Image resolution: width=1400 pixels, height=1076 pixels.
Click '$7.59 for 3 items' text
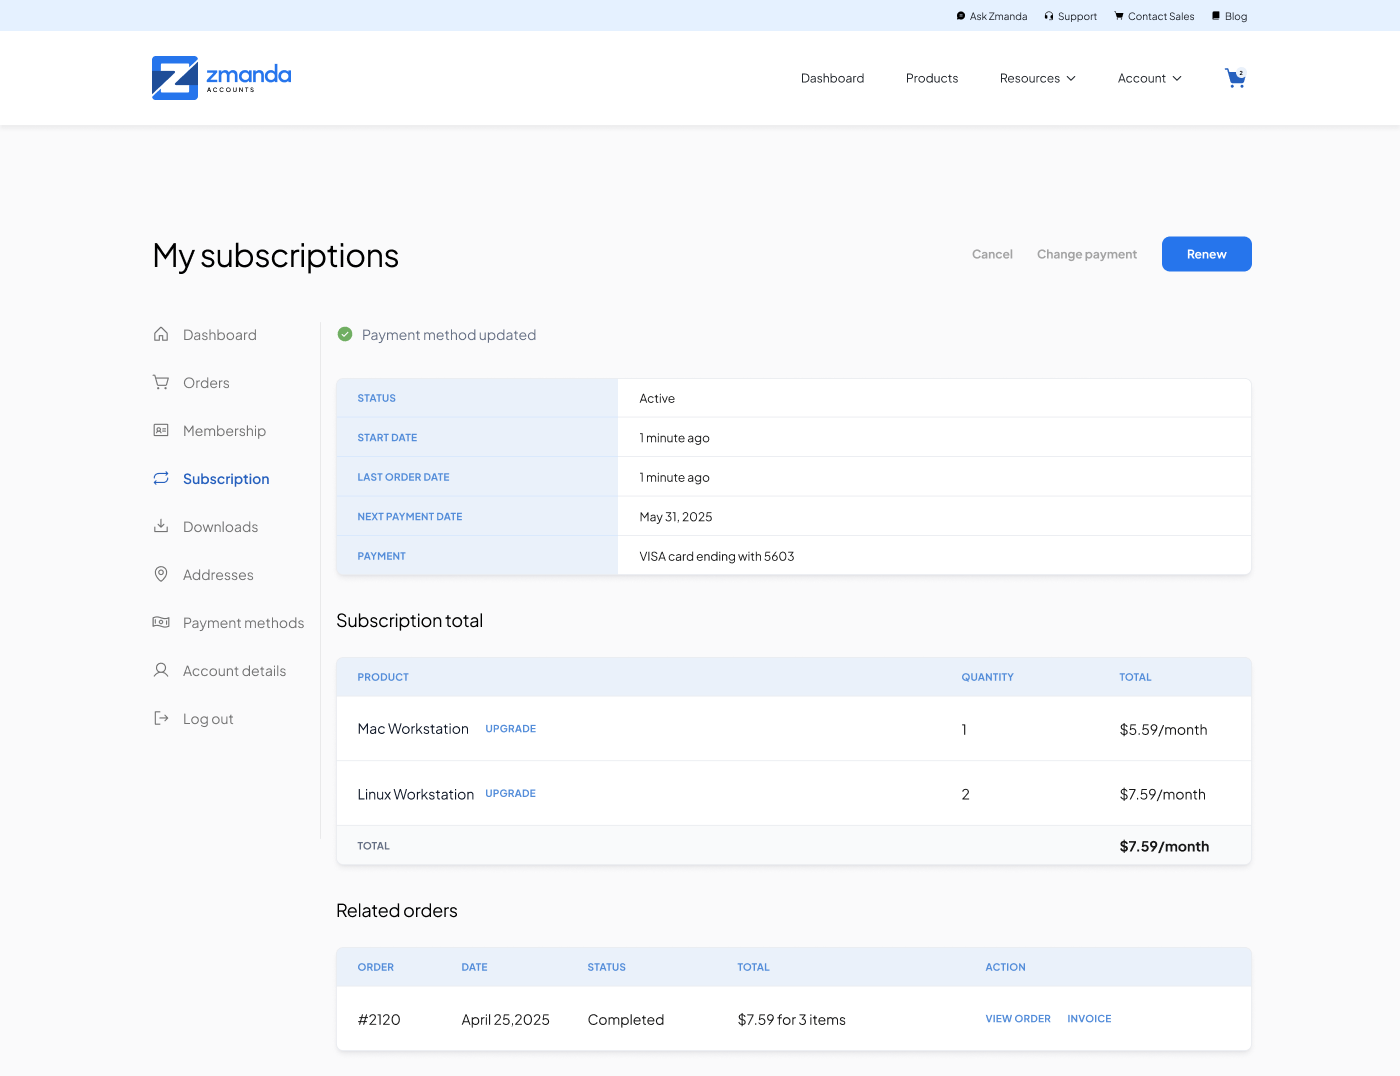[791, 1020]
